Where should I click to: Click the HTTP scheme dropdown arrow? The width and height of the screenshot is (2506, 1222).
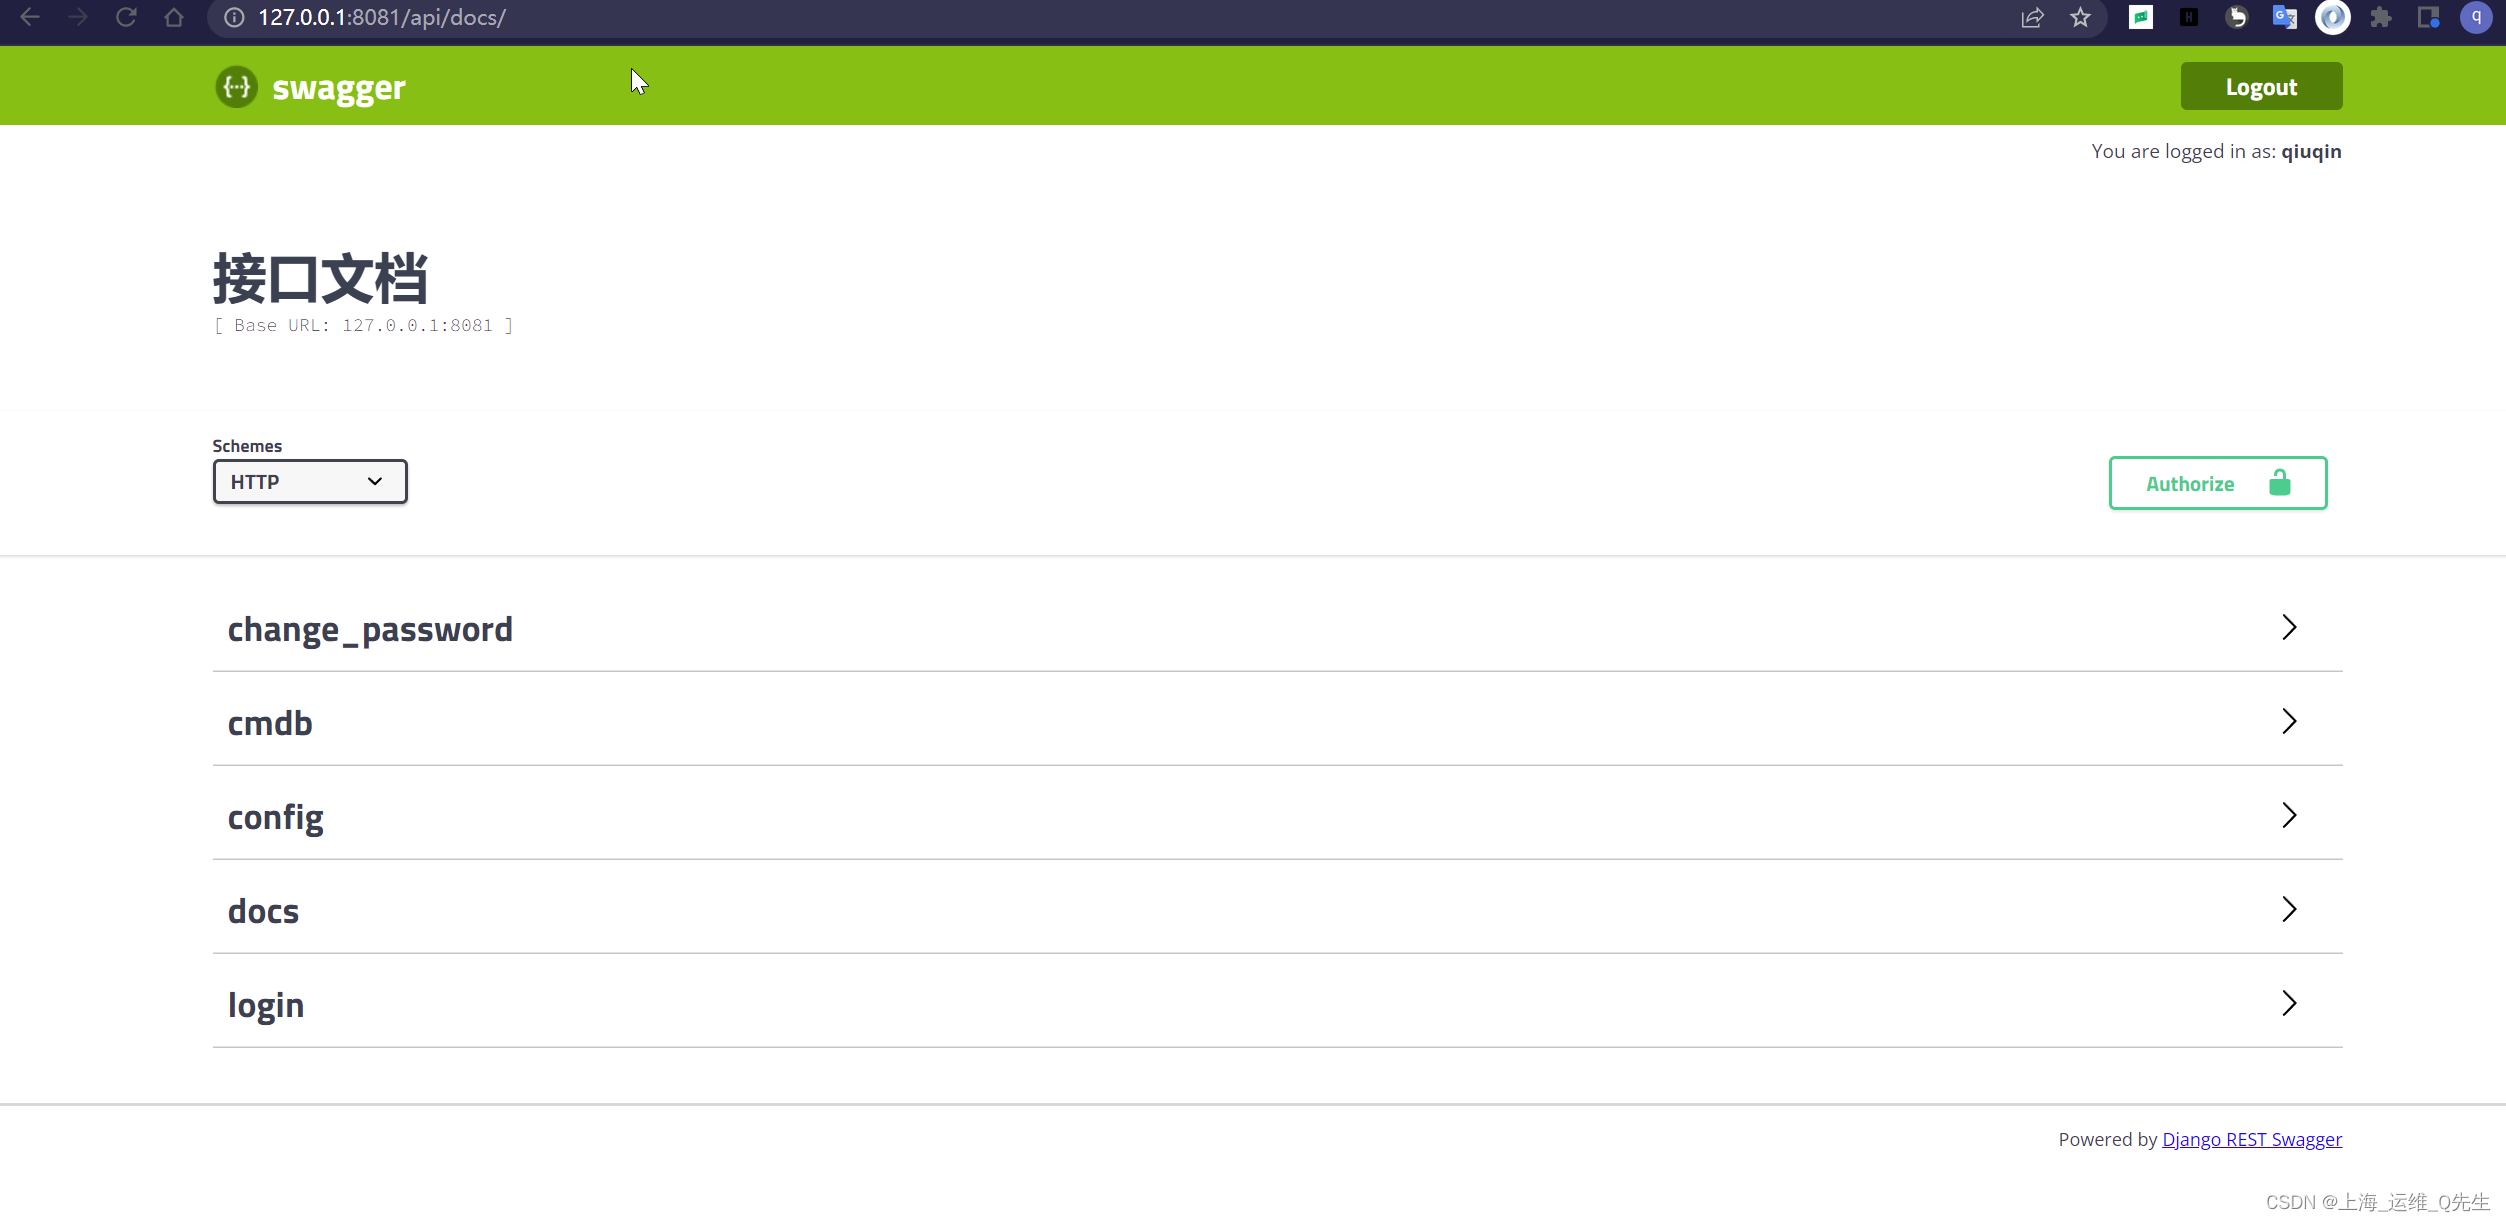click(372, 481)
